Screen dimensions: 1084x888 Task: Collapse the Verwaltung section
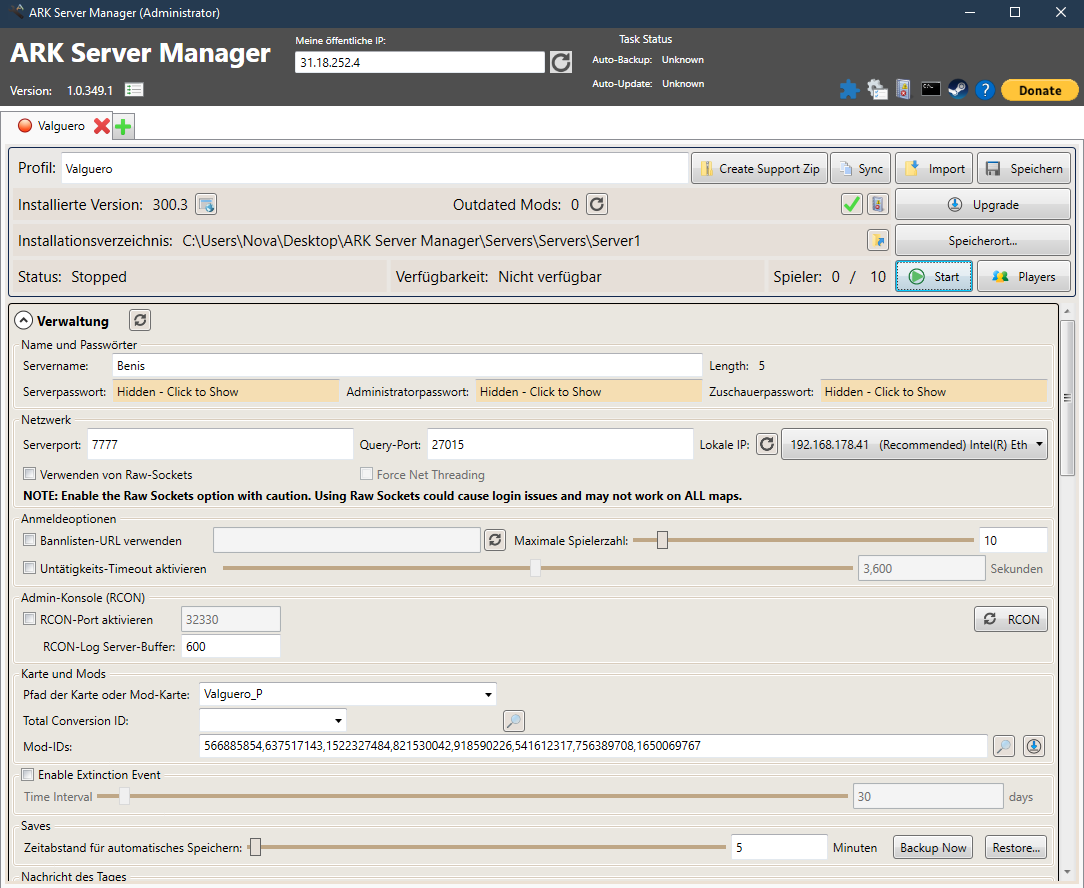[23, 321]
